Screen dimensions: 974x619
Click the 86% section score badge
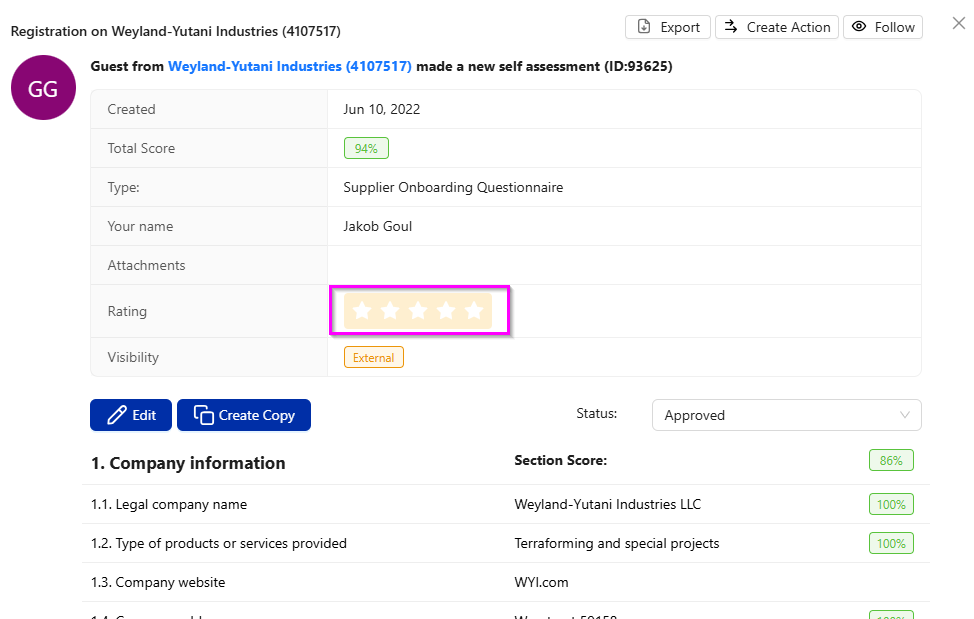tap(891, 461)
